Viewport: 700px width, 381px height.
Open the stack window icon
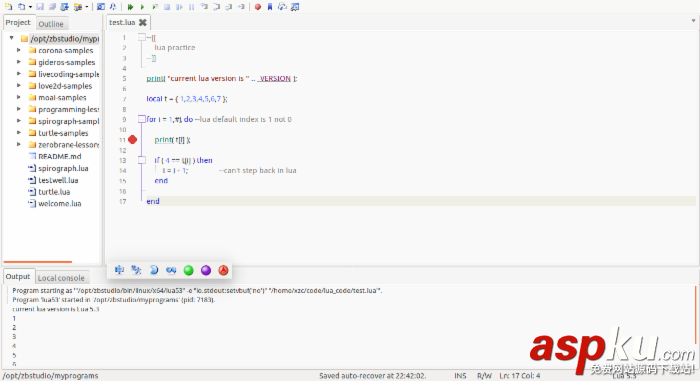click(x=282, y=7)
